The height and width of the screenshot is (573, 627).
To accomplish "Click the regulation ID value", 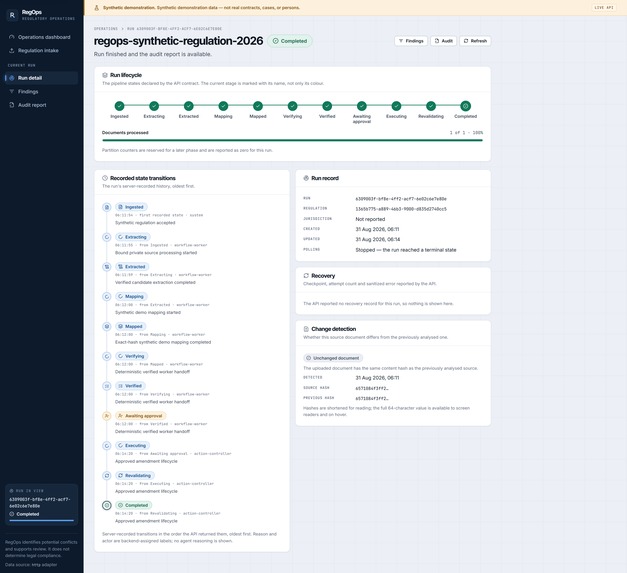I will (401, 209).
